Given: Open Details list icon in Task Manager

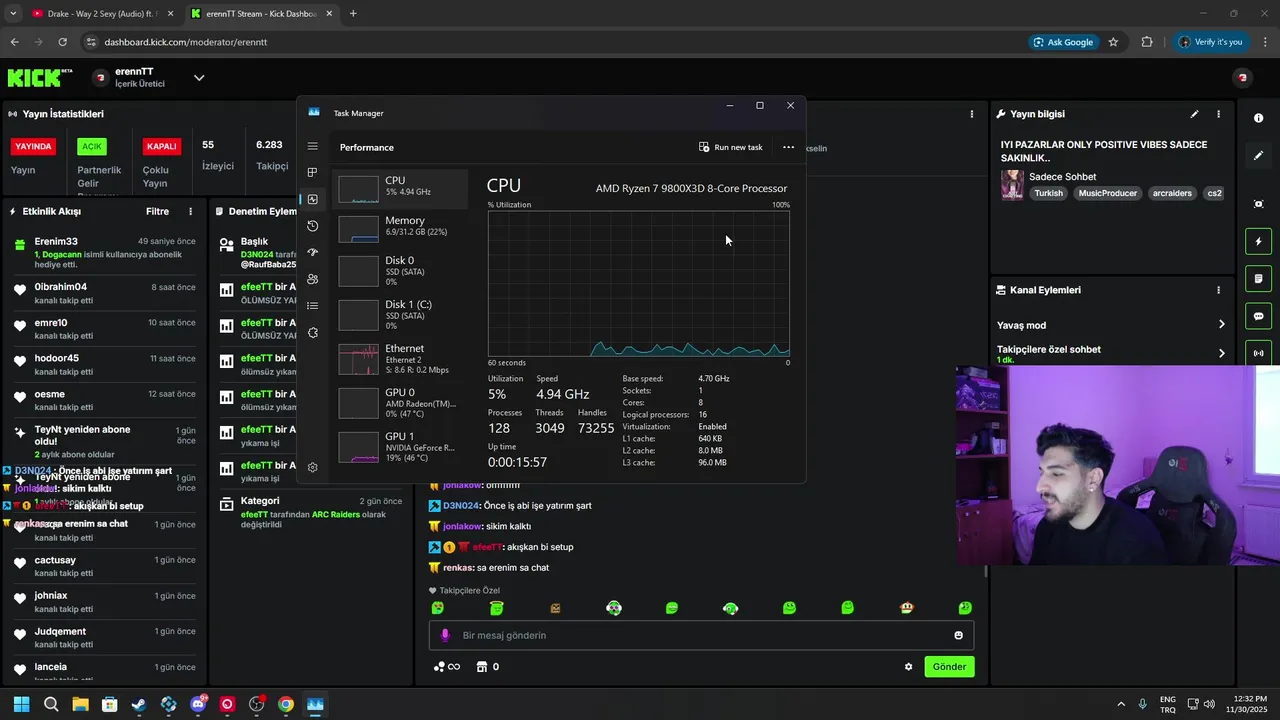Looking at the screenshot, I should tap(313, 306).
